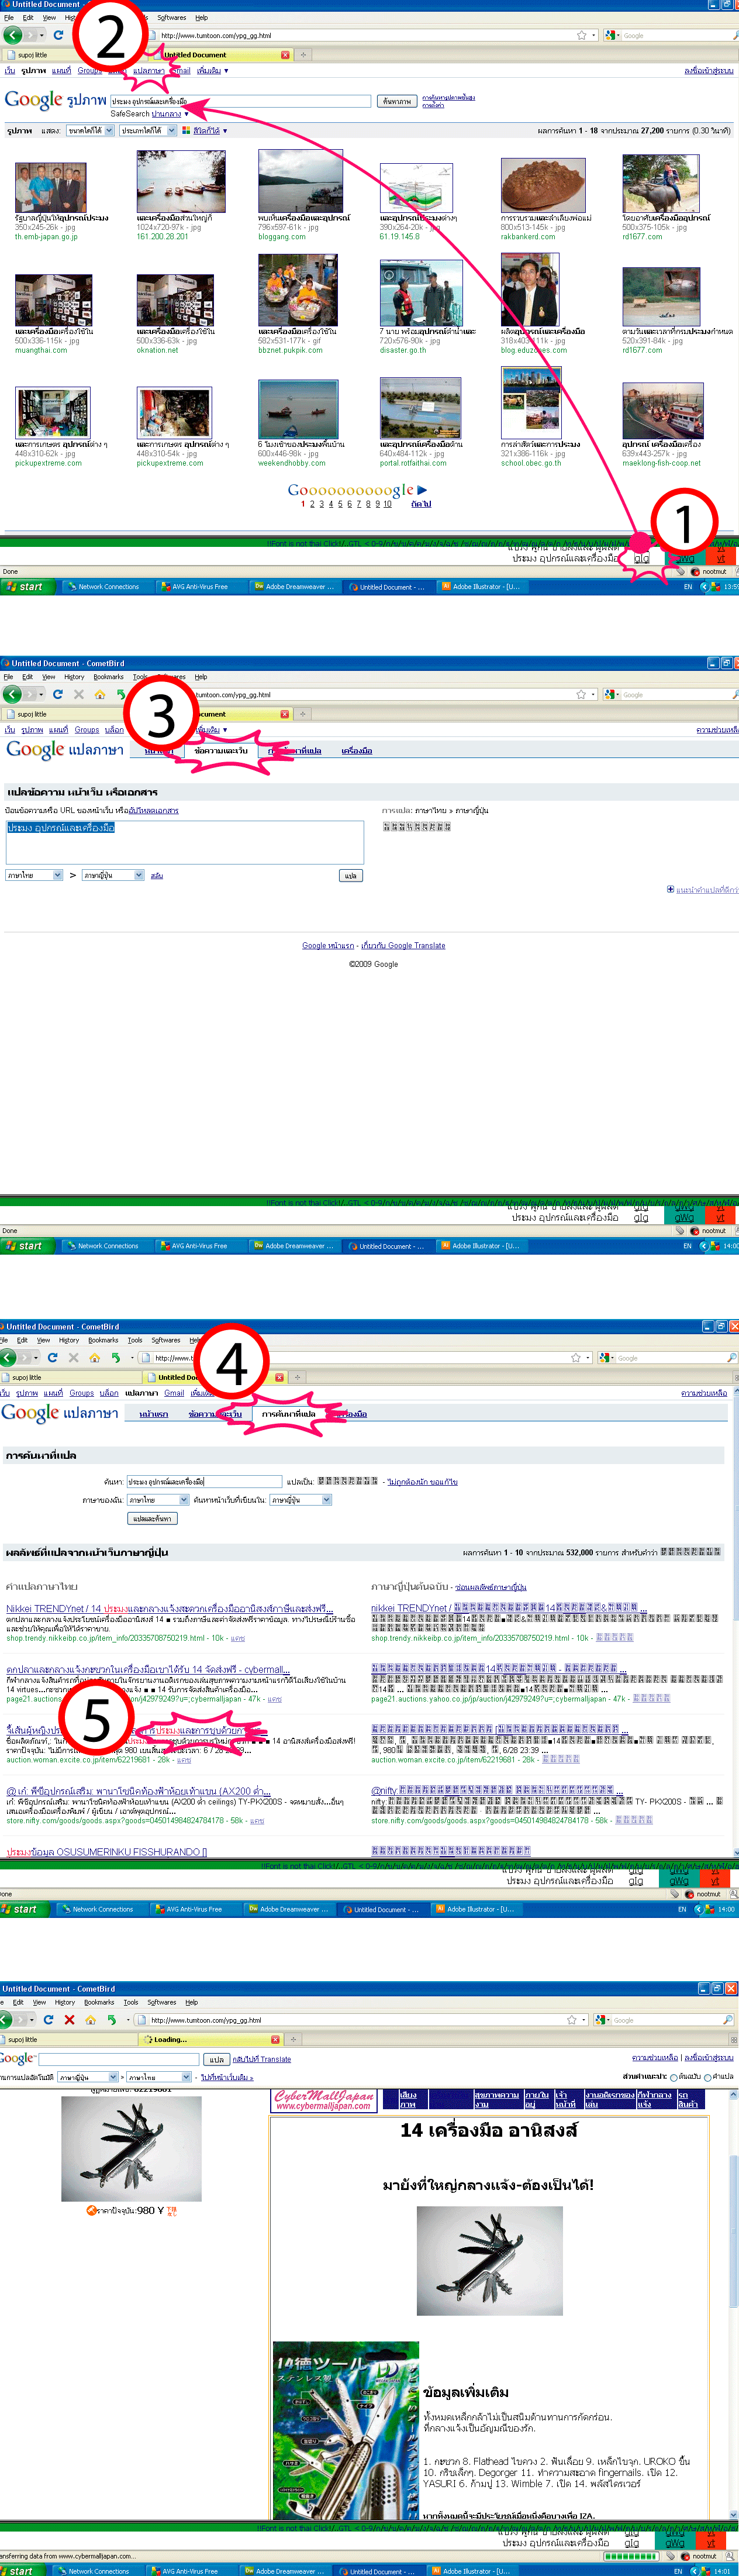Image resolution: width=739 pixels, height=2576 pixels.
Task: Expand แนะนำคำแปลที่ดีกว่า plus in translate-text window
Action: point(670,890)
